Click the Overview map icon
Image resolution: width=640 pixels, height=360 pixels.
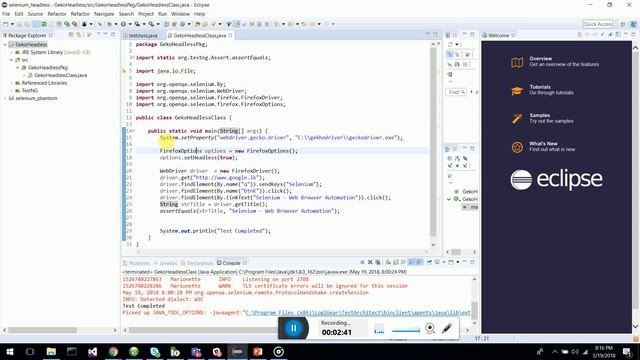tap(517, 62)
